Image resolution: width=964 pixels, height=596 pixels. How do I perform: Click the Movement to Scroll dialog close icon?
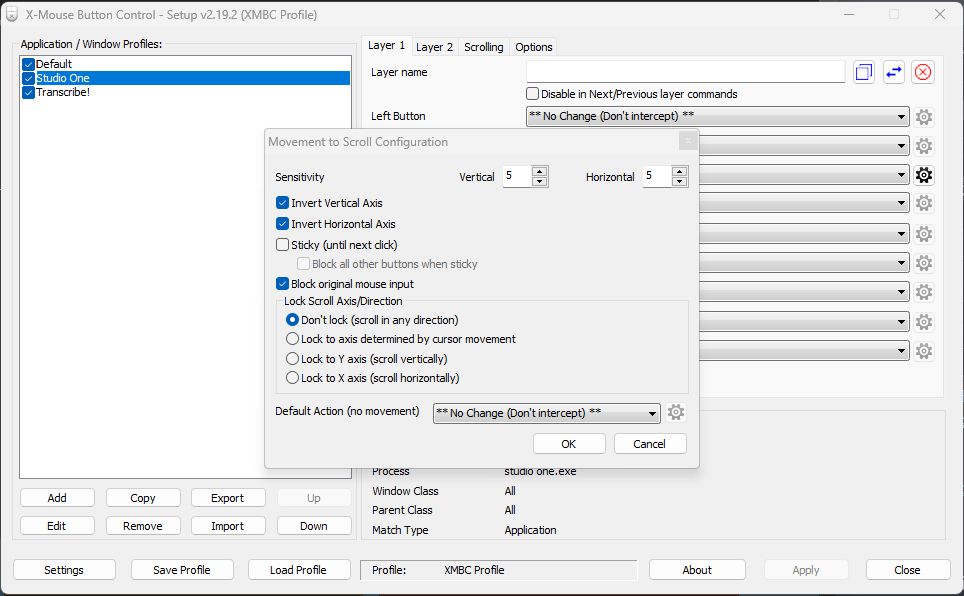(687, 142)
